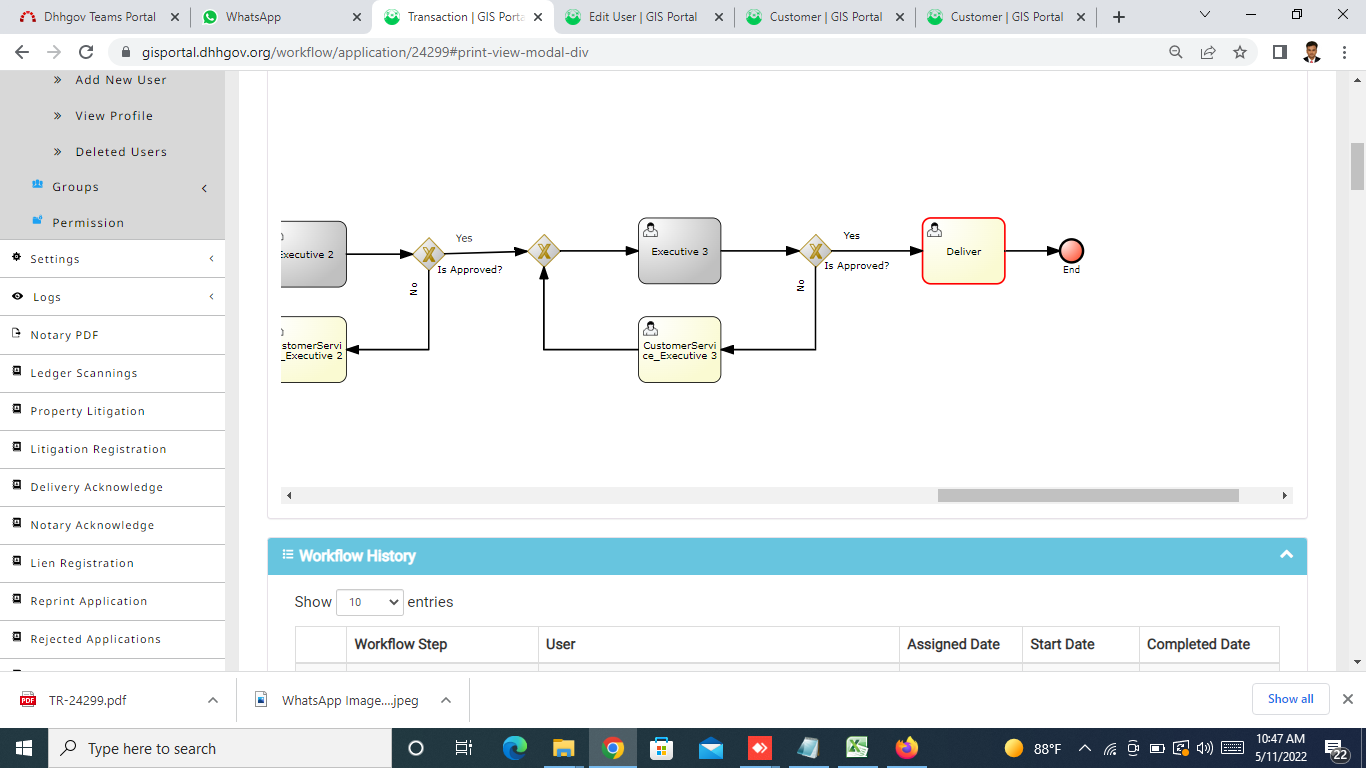Switch to Dhhgov Teams Portal tab
1366x768 pixels.
point(100,17)
